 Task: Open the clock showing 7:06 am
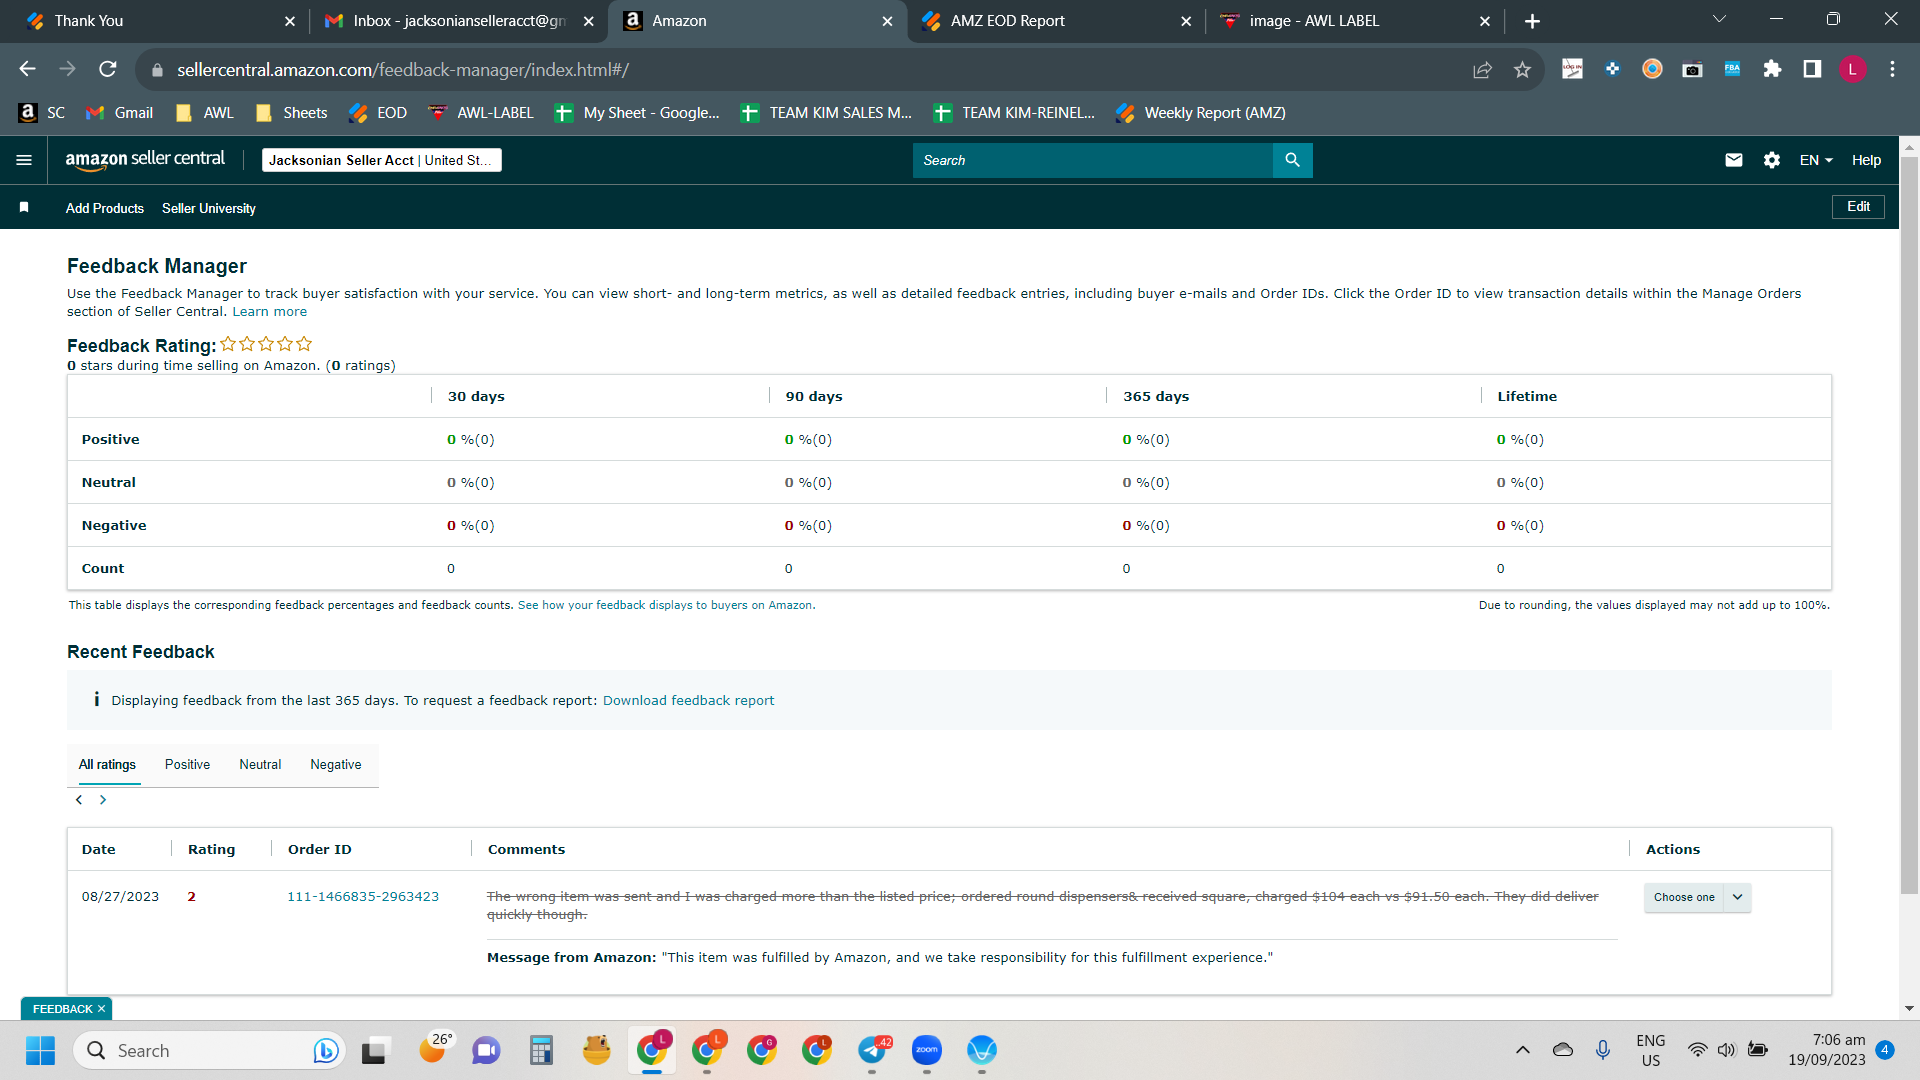tap(1827, 1050)
